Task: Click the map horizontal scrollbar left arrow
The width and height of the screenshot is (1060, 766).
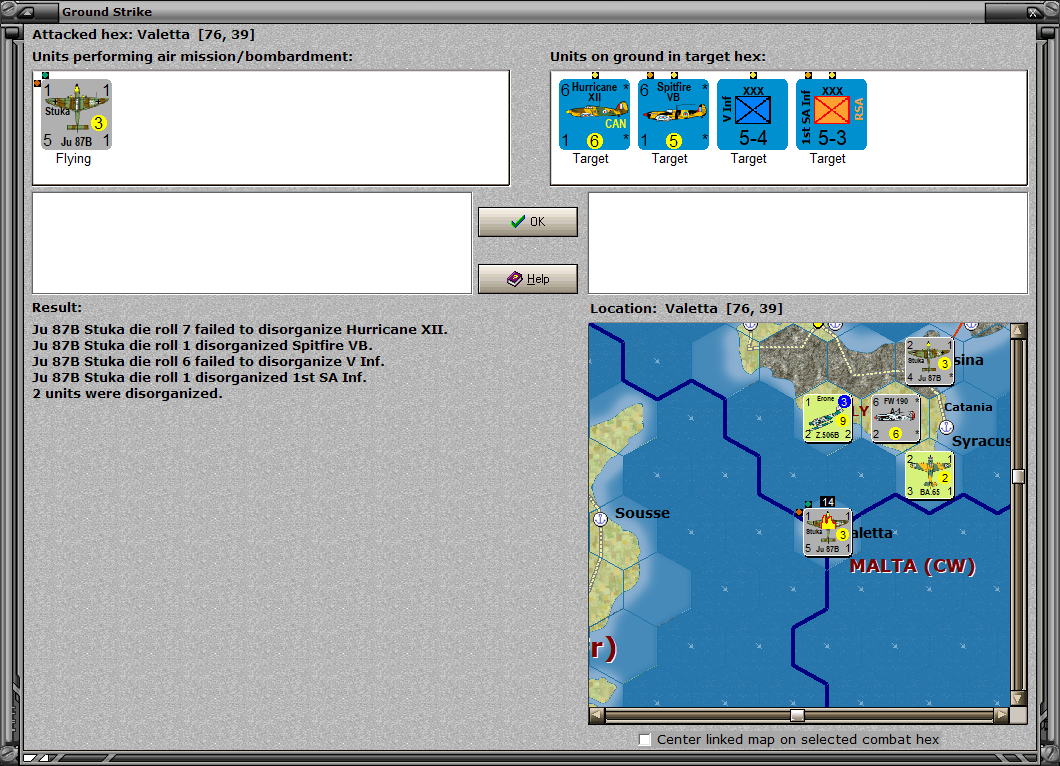Action: point(597,715)
